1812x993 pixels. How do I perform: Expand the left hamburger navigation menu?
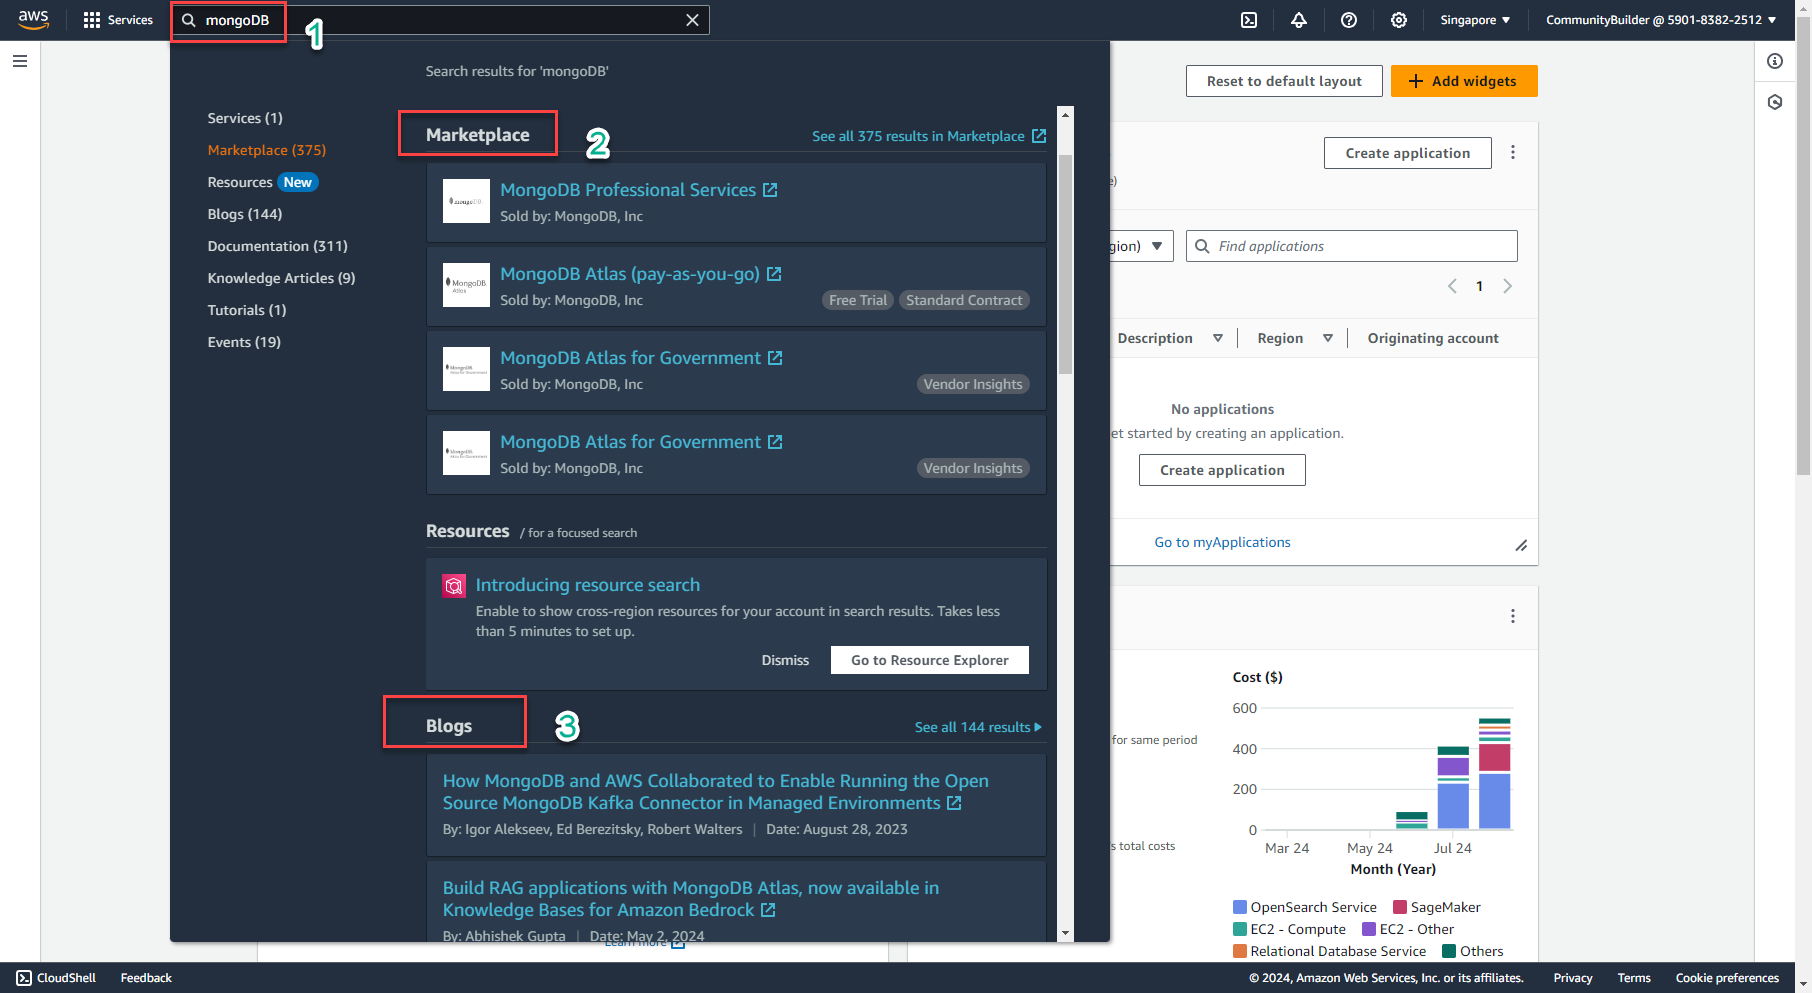coord(20,61)
